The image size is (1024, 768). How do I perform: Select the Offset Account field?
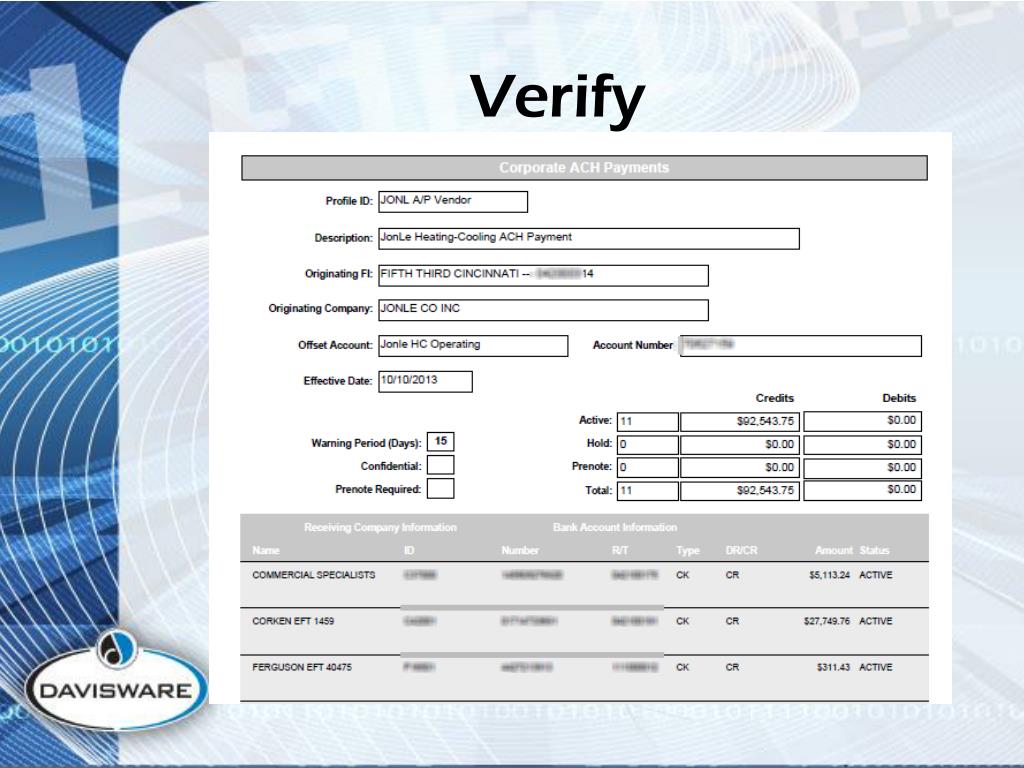(x=473, y=345)
